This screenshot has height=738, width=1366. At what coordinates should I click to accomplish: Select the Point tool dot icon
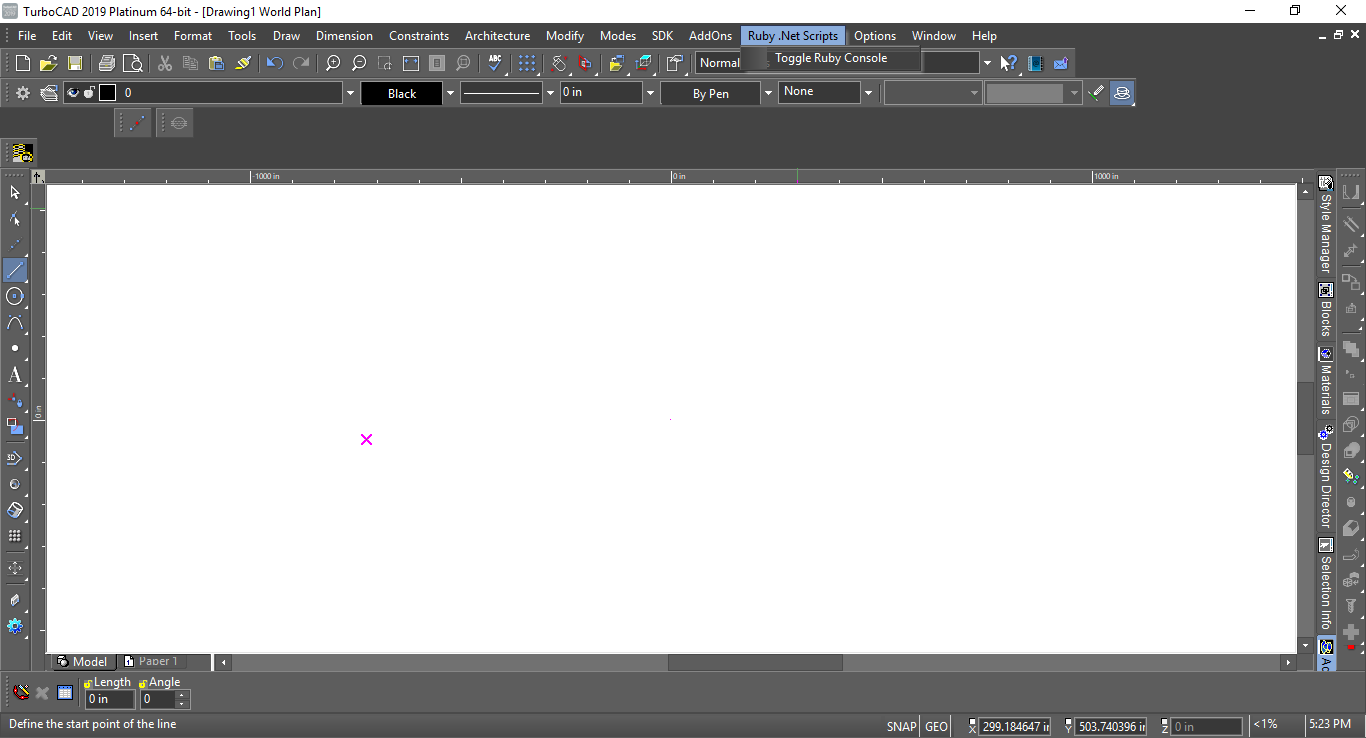pos(15,348)
